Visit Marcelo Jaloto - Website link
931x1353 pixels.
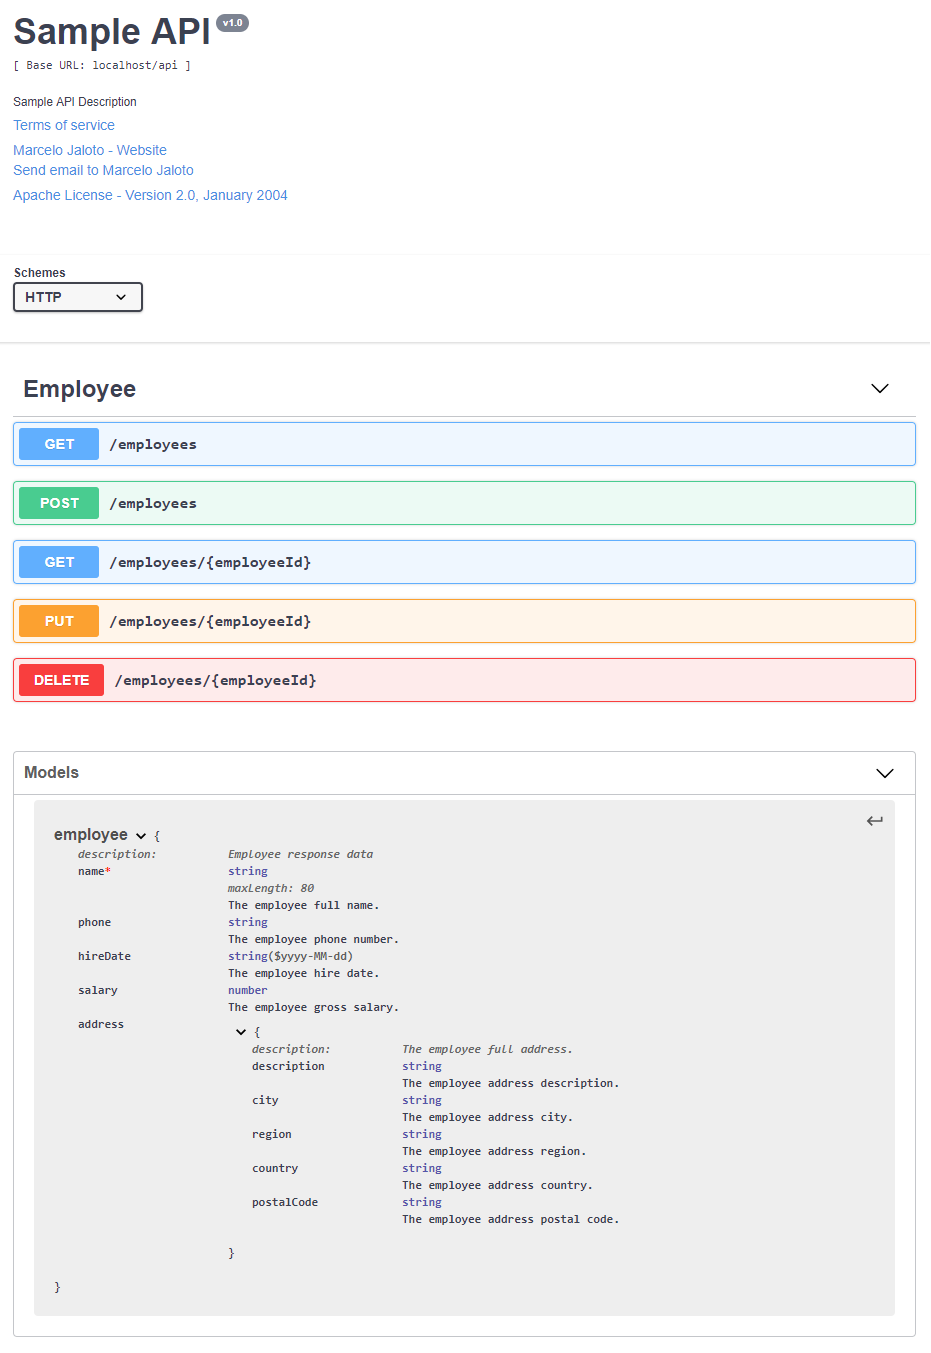[x=90, y=150]
